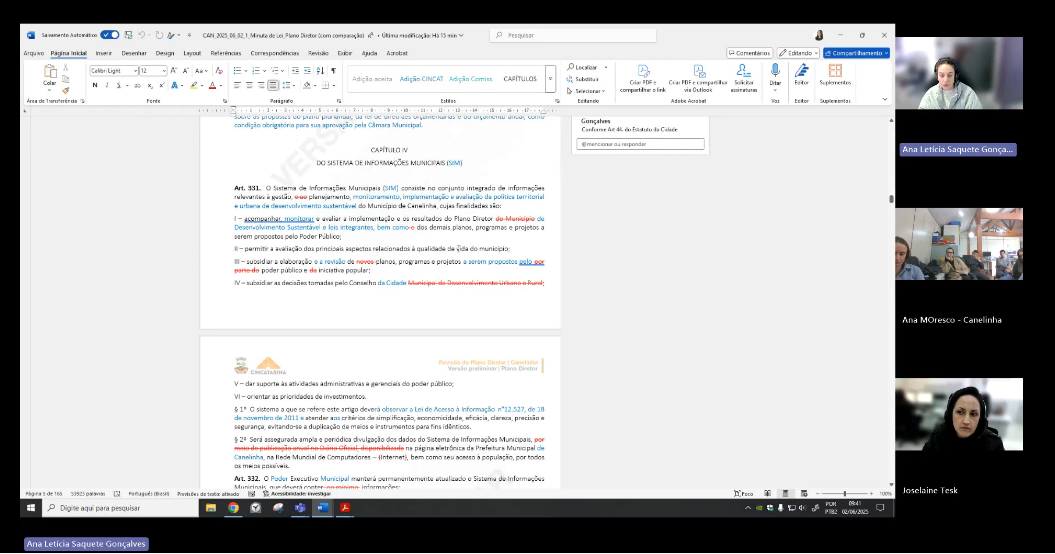Align text left
Viewport: 1055px width, 554px height.
237,85
